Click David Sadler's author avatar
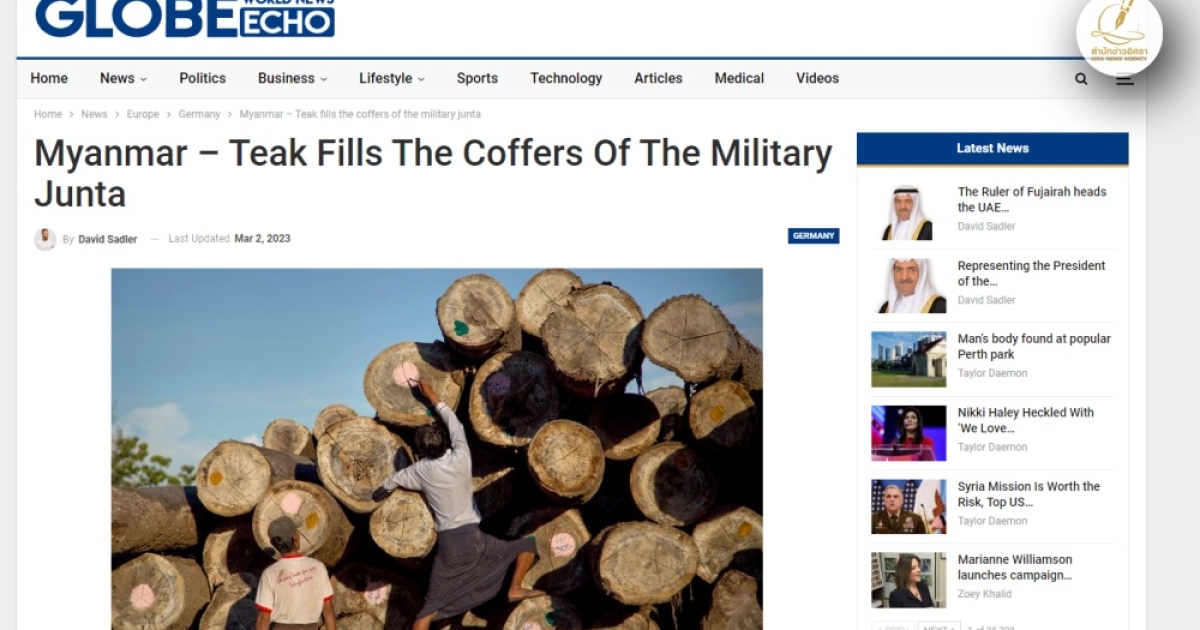This screenshot has height=630, width=1200. point(45,239)
